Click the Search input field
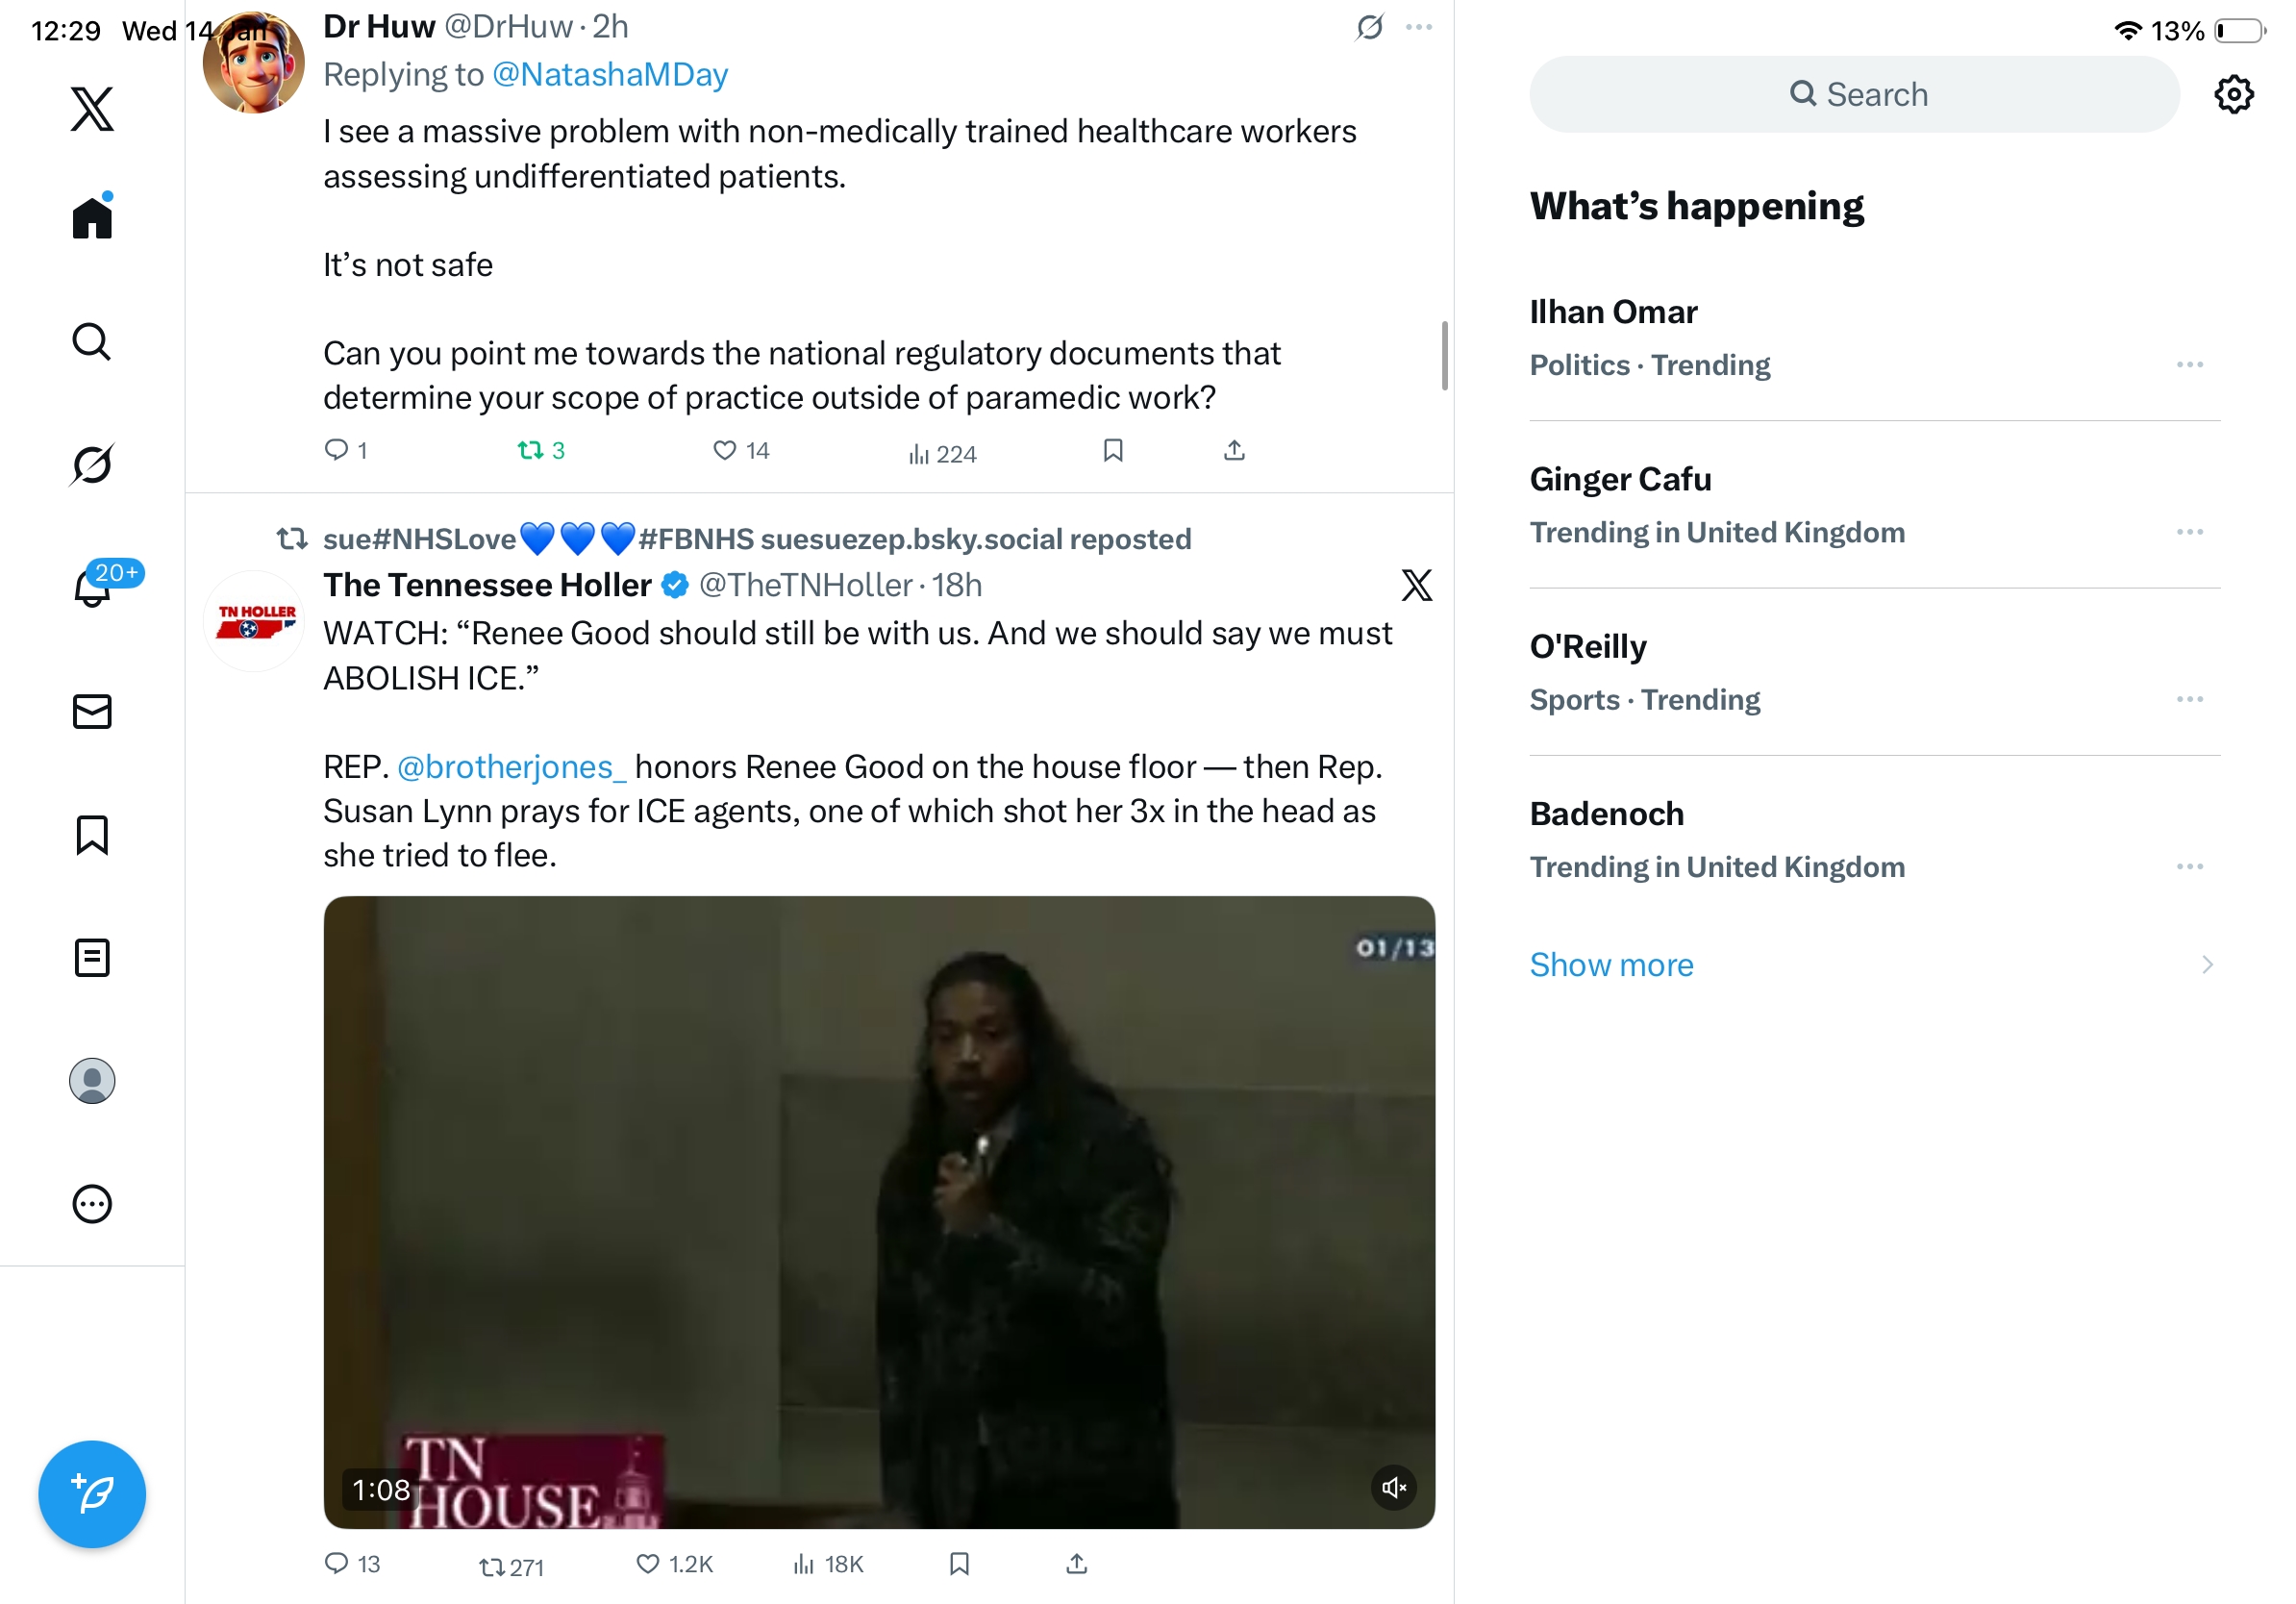This screenshot has height=1604, width=2296. click(x=1855, y=94)
